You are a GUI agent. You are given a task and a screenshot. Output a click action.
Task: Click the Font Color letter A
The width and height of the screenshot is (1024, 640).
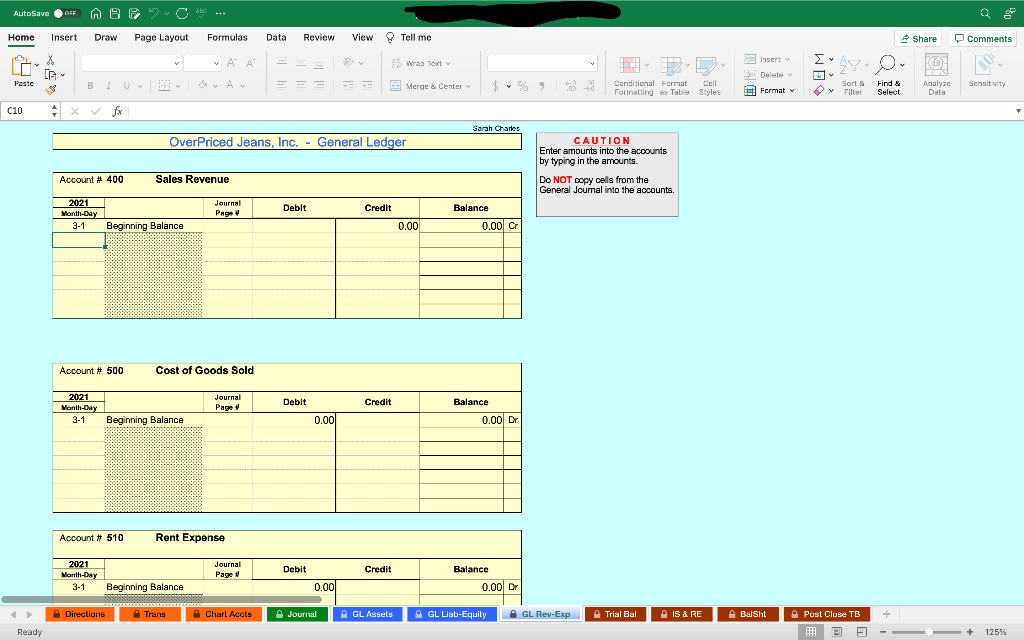(x=230, y=85)
